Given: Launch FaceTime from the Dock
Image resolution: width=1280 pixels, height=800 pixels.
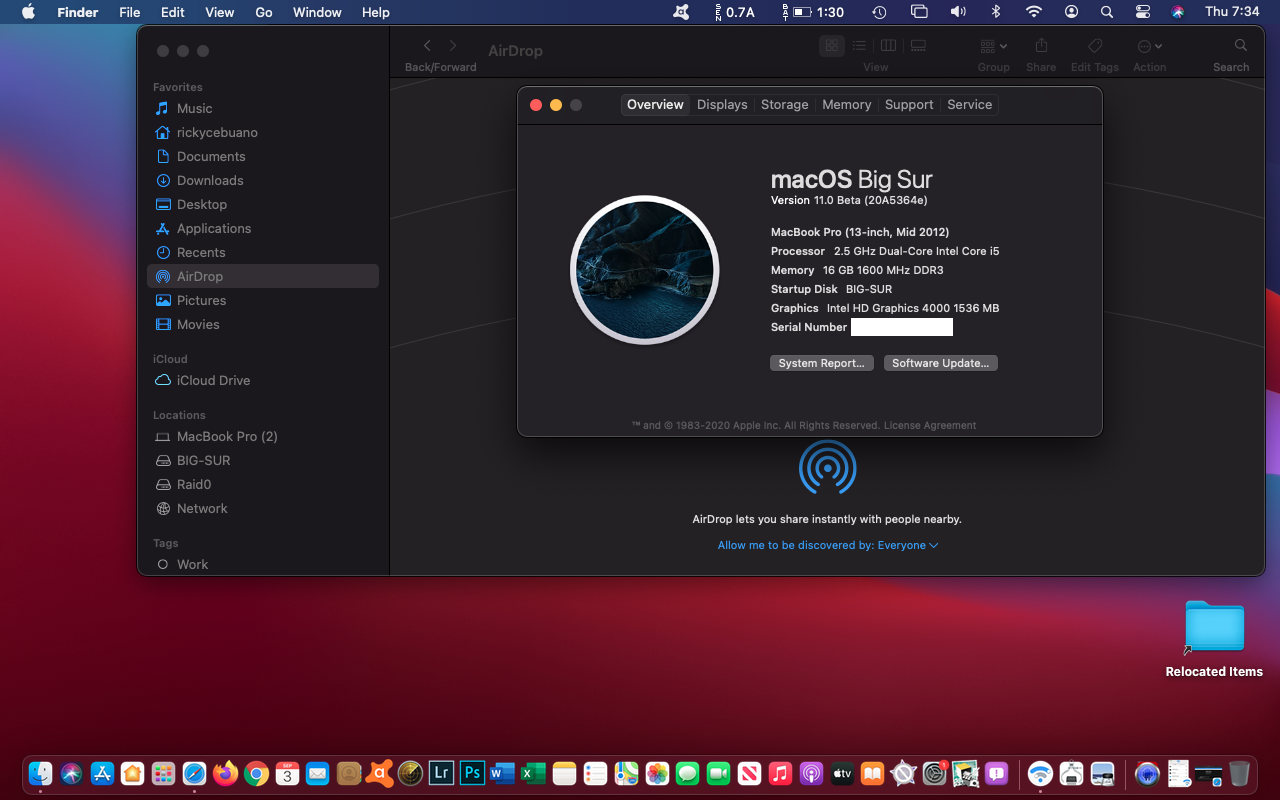Looking at the screenshot, I should coord(718,773).
